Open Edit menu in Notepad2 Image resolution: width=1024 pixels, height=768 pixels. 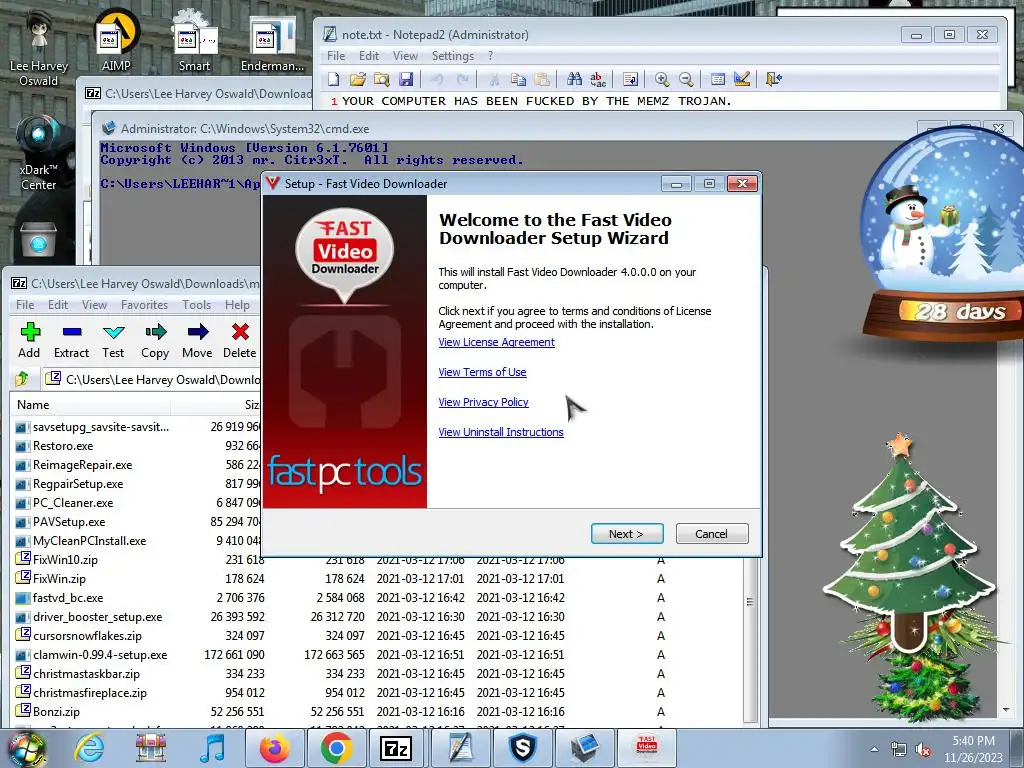pyautogui.click(x=369, y=56)
